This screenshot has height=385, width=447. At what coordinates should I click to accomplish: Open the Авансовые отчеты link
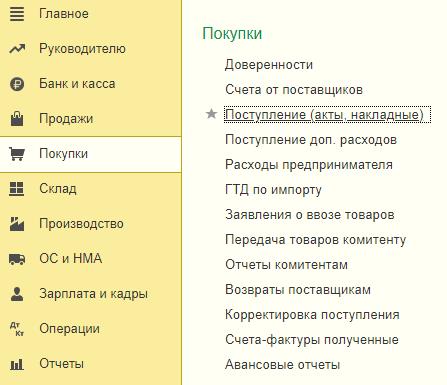282,365
